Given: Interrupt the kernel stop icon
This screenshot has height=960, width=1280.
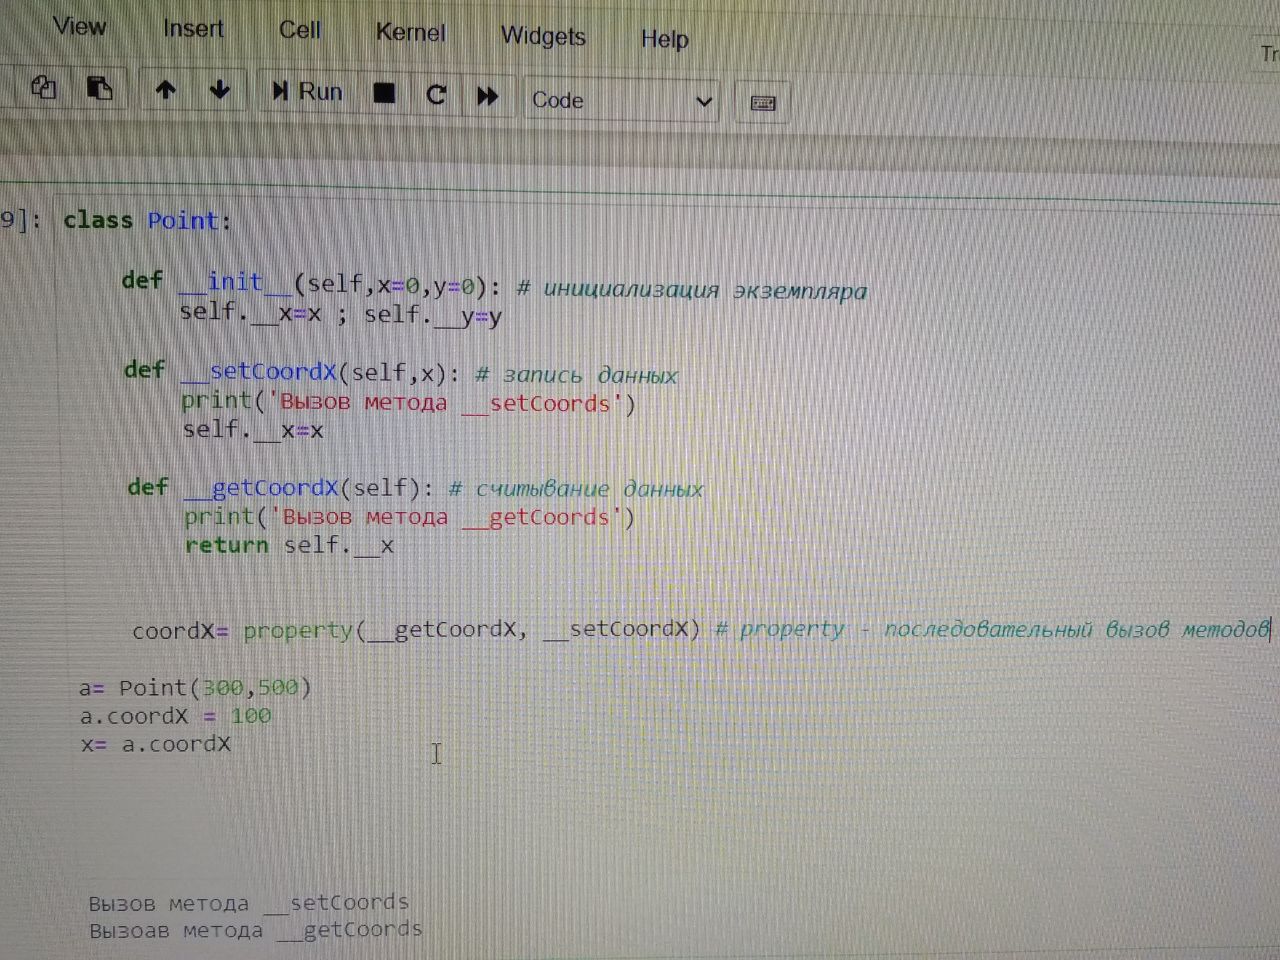Looking at the screenshot, I should 384,94.
